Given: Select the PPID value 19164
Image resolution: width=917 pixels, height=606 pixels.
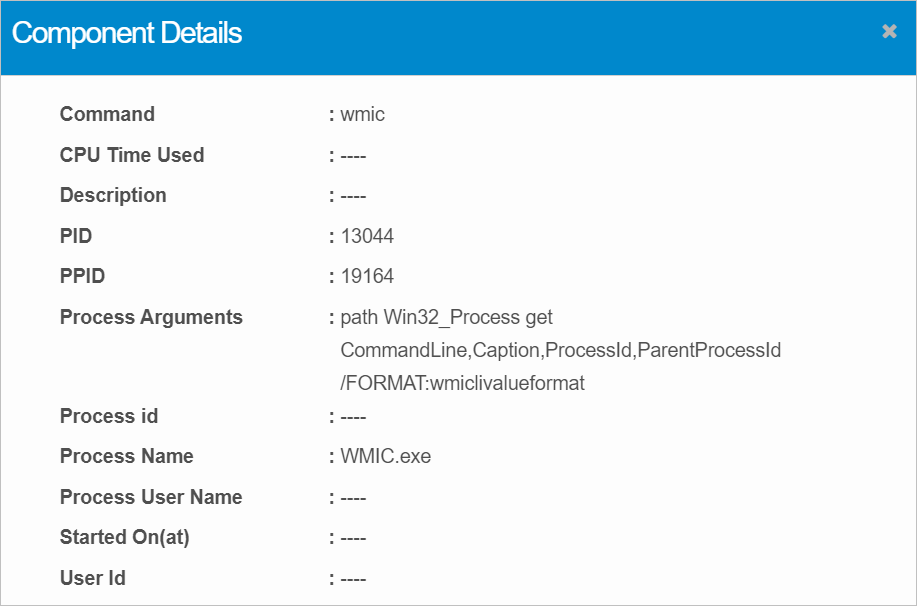Looking at the screenshot, I should (367, 276).
